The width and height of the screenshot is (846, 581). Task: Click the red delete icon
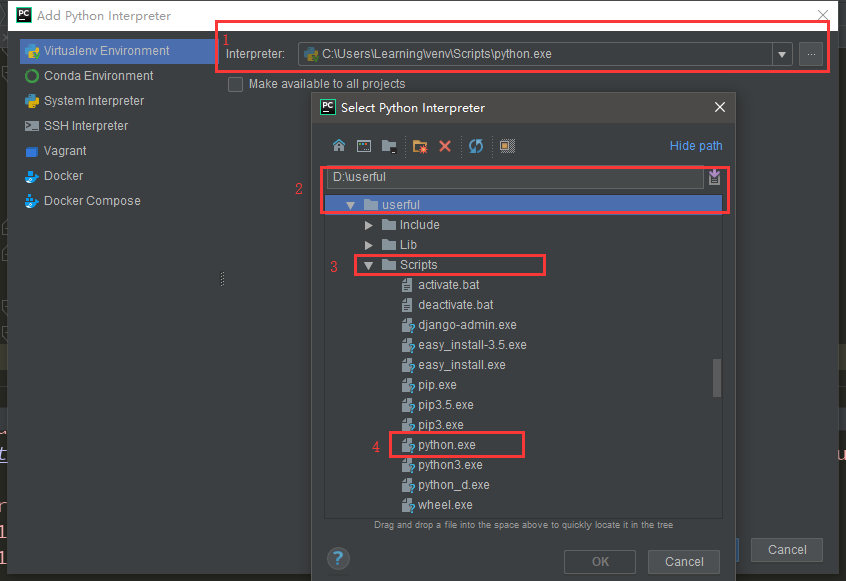click(445, 146)
